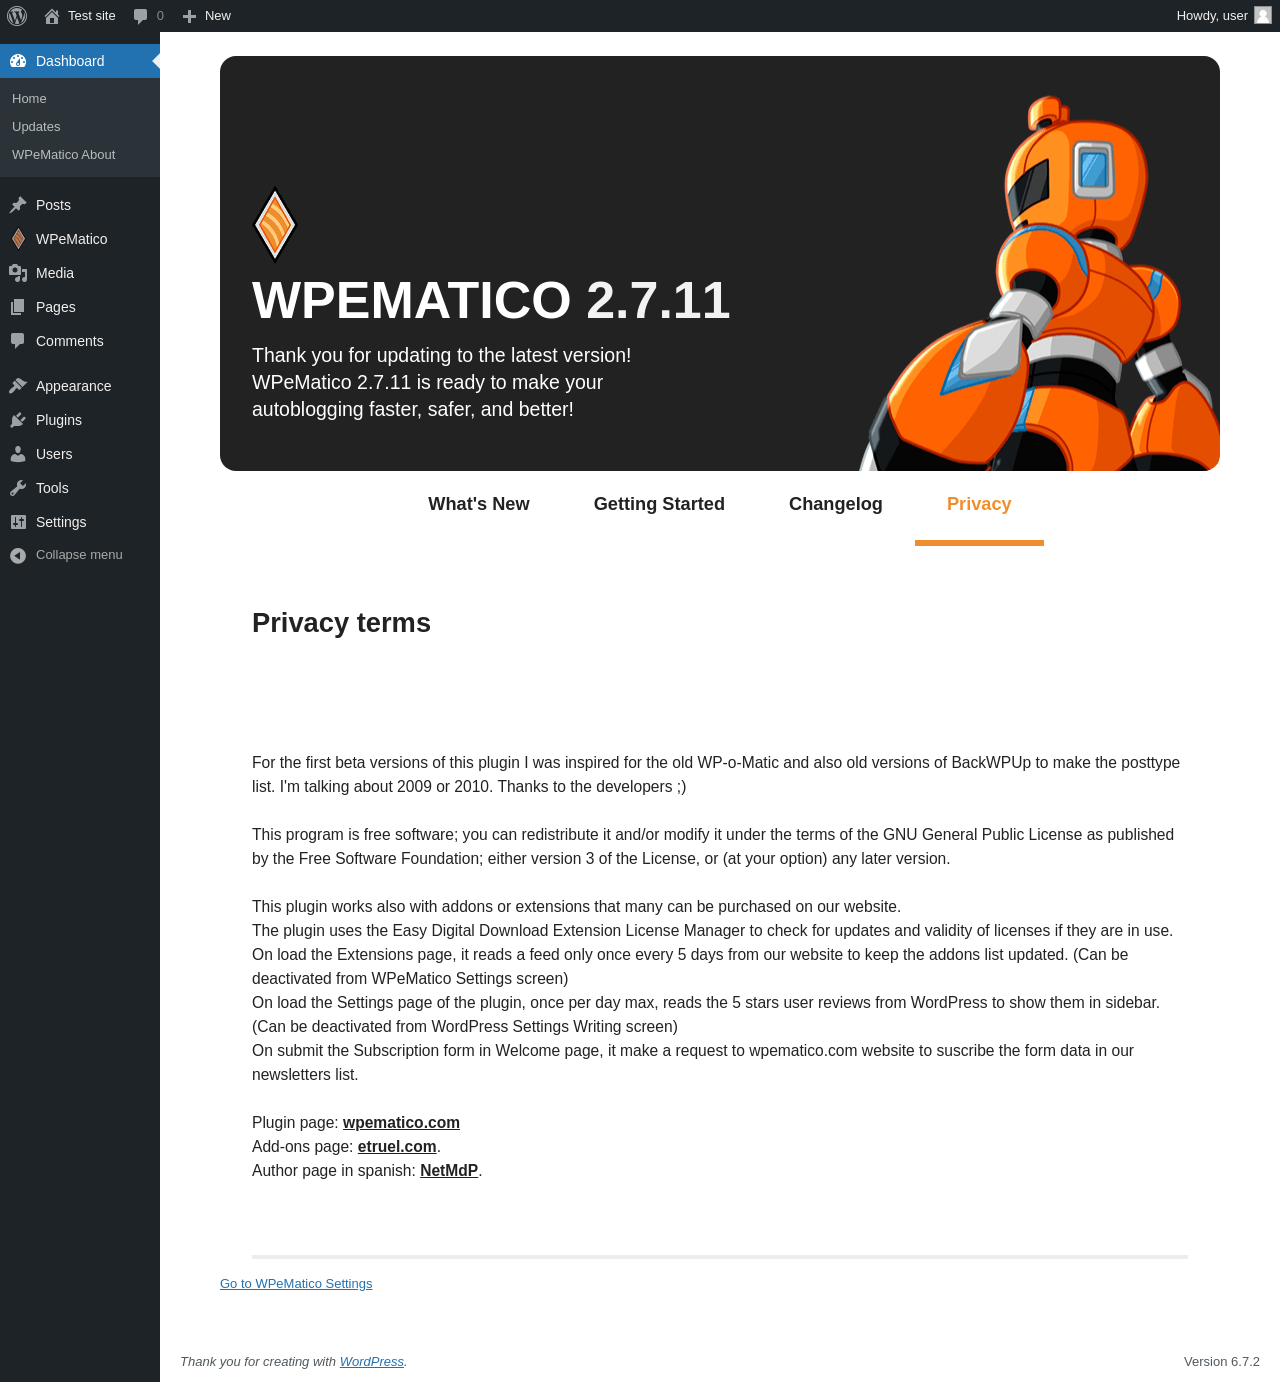This screenshot has height=1382, width=1280.
Task: Click the Dashboard gauge icon
Action: [18, 61]
